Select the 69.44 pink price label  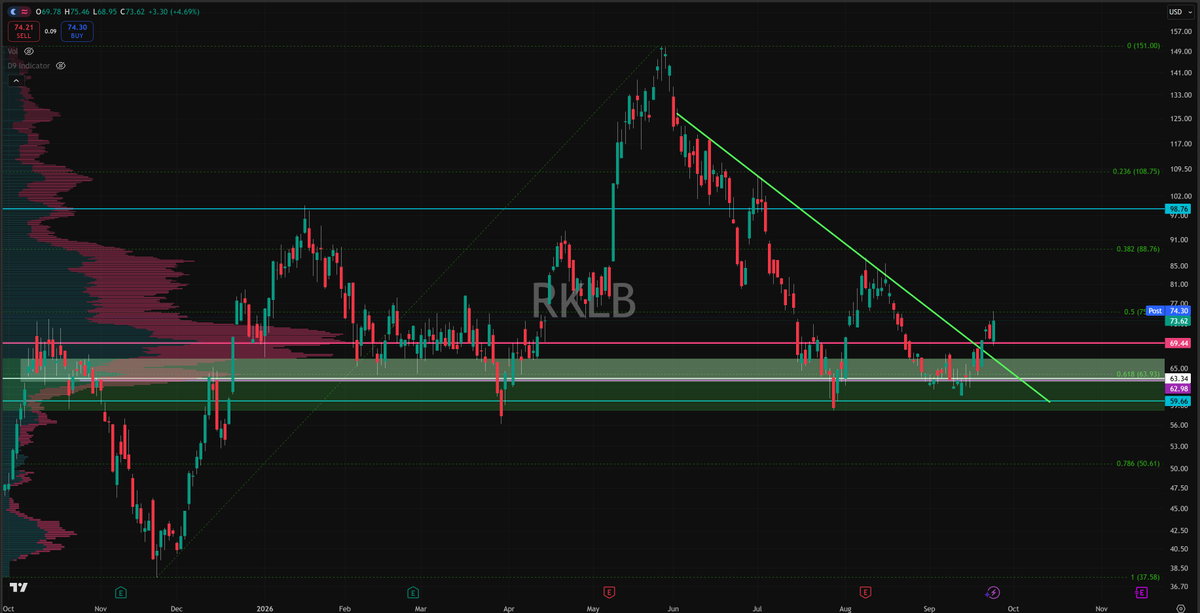tap(1176, 343)
